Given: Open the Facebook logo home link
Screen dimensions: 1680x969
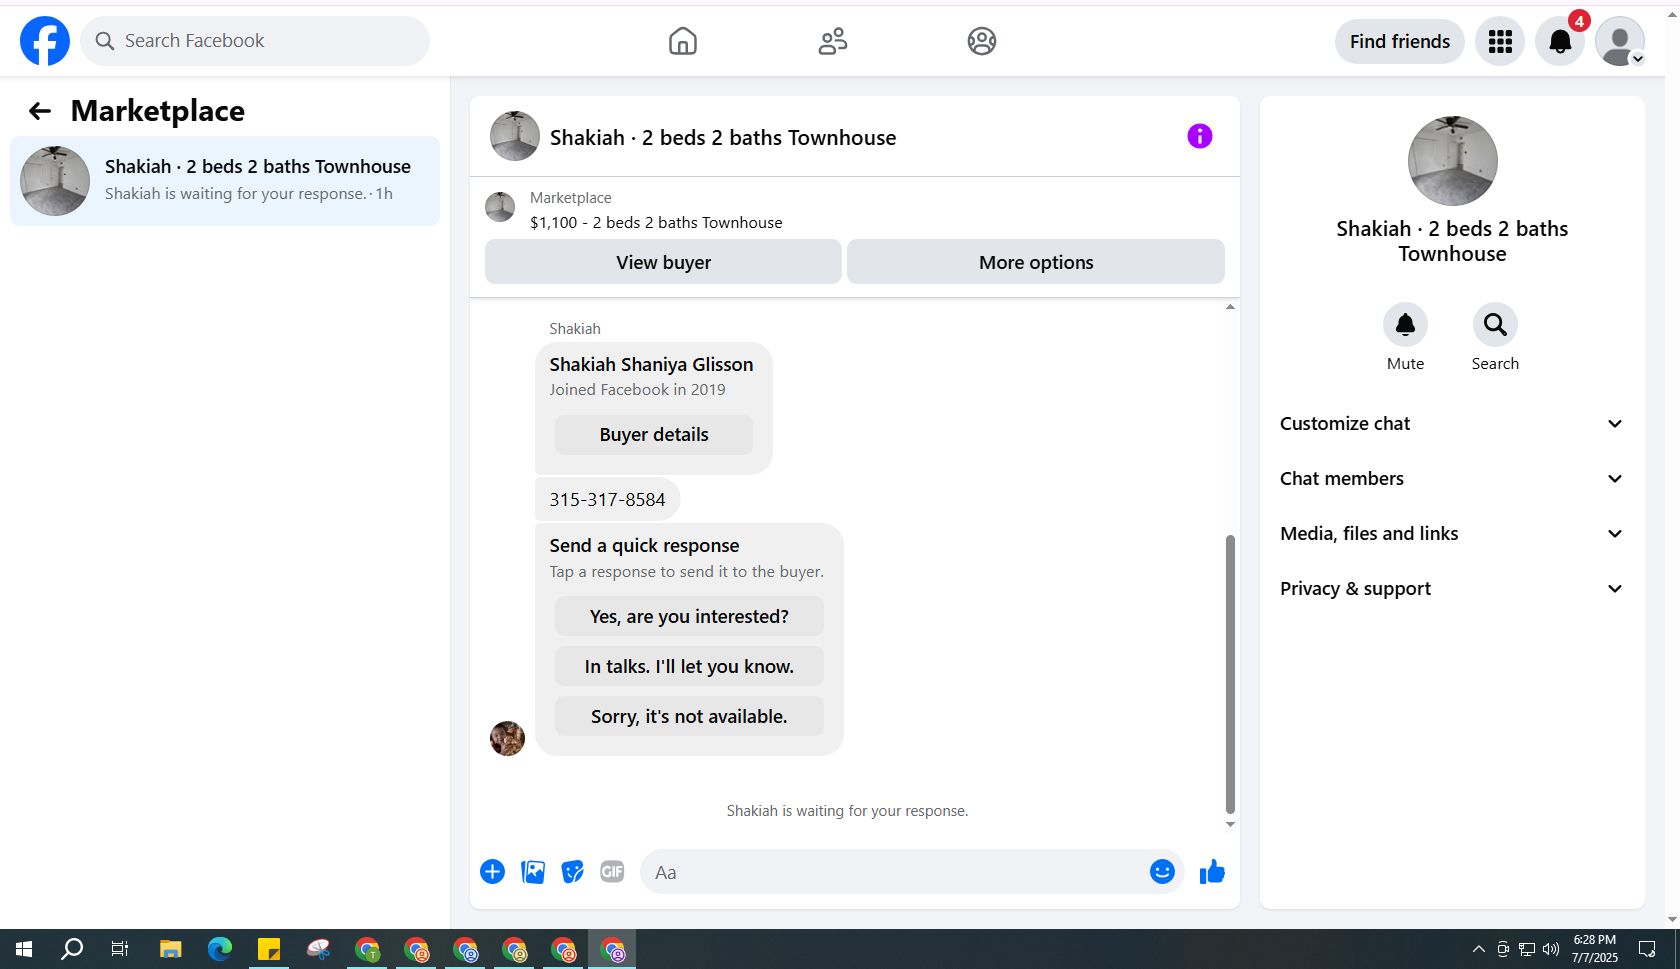Looking at the screenshot, I should [45, 41].
